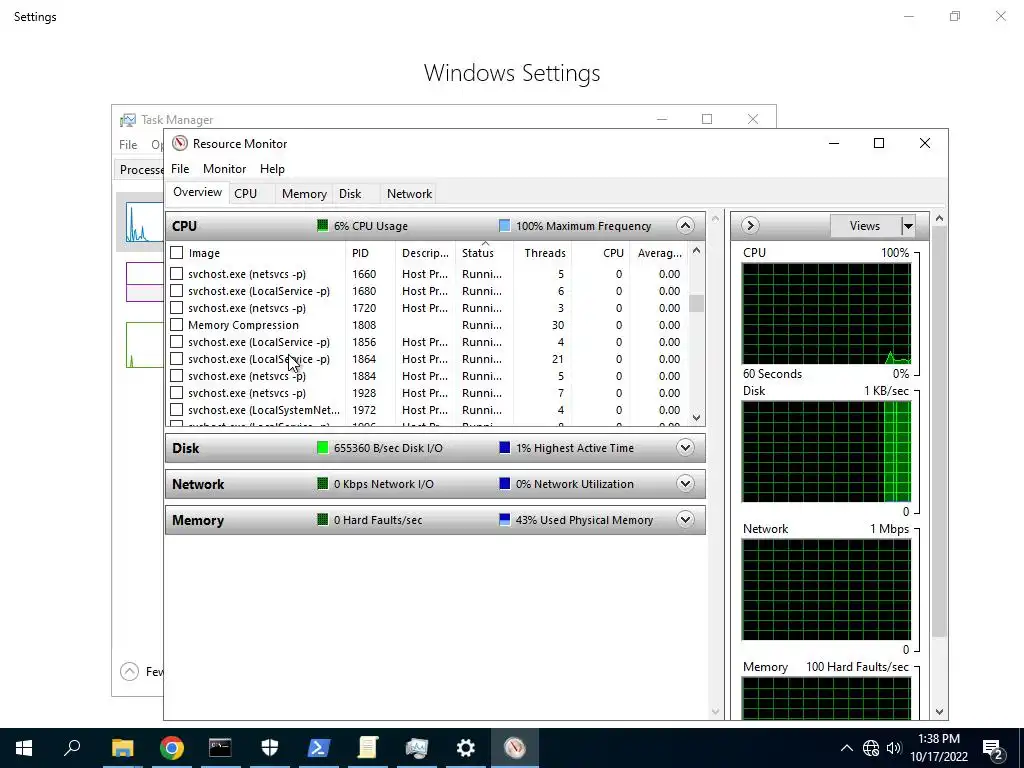The image size is (1024, 768).
Task: Click the graphs pane scrollbar down arrow
Action: [939, 712]
